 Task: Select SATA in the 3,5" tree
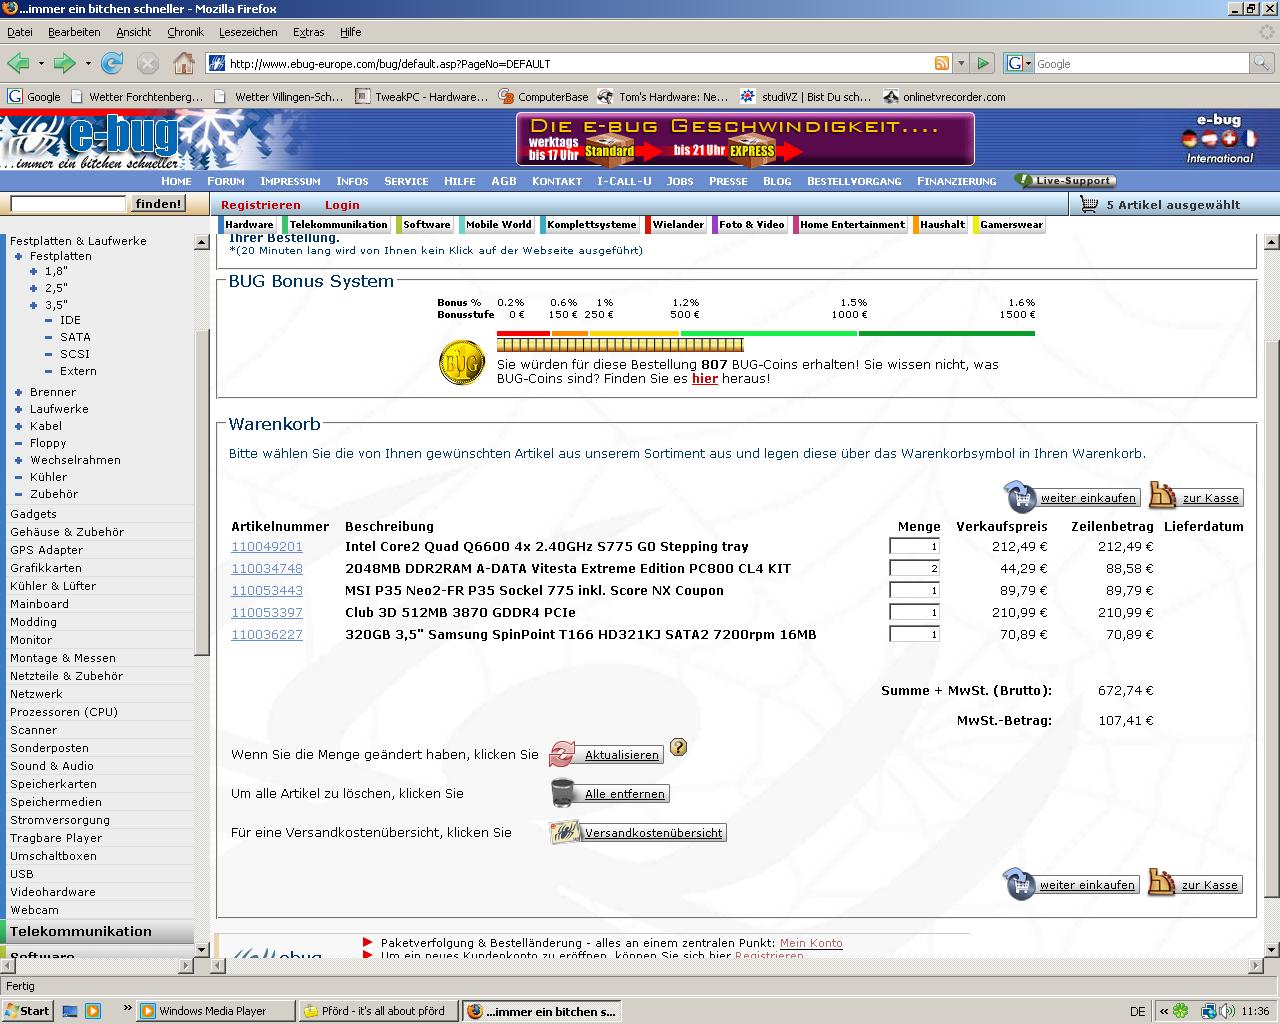click(x=75, y=338)
